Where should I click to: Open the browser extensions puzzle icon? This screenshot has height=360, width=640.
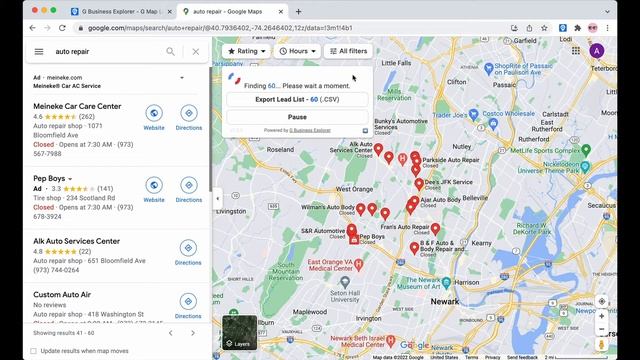(x=577, y=28)
